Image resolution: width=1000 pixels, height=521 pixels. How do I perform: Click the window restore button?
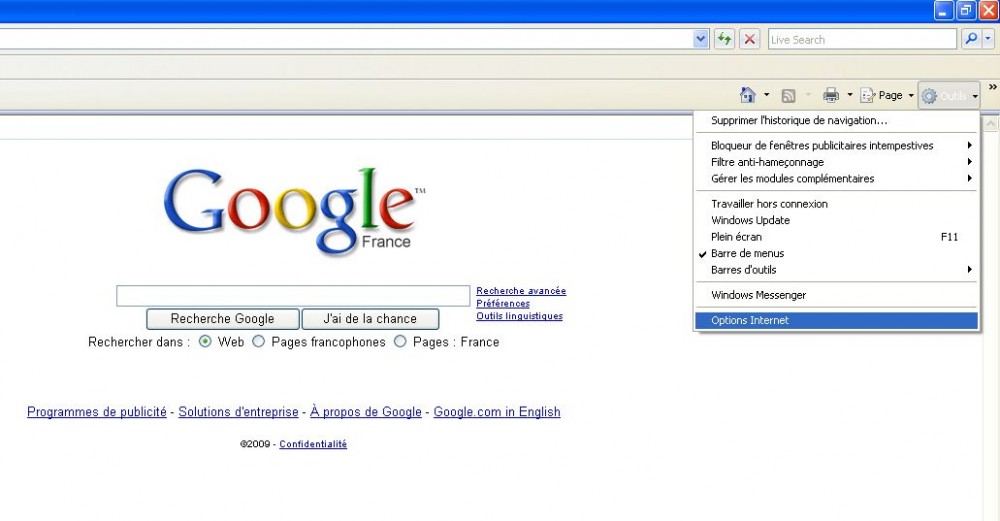click(966, 10)
